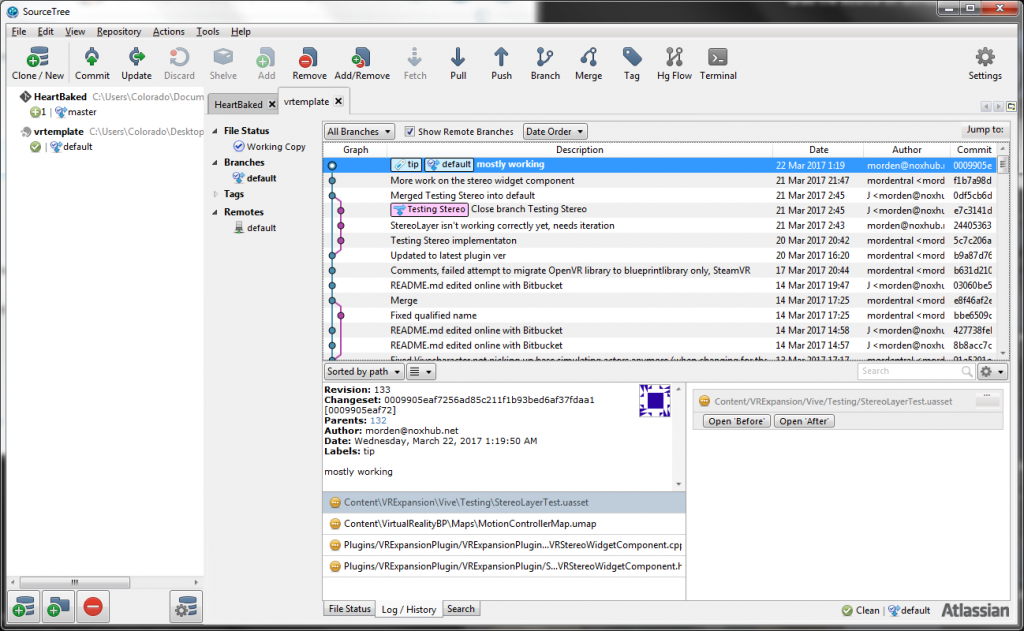Switch to the File Status bottom tab
This screenshot has height=631, width=1024.
pos(349,609)
